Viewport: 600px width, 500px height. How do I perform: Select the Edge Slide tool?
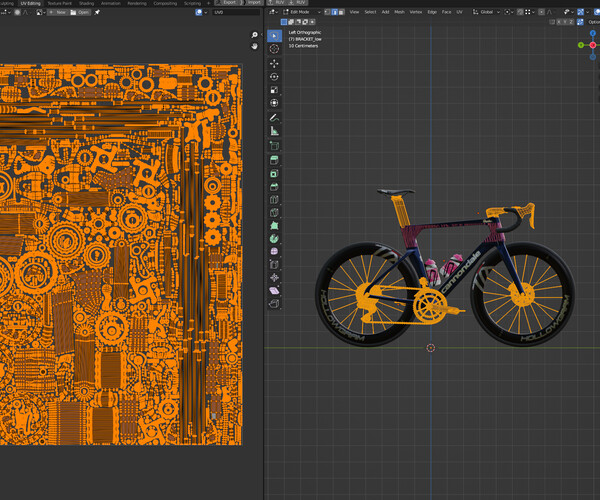[x=274, y=264]
